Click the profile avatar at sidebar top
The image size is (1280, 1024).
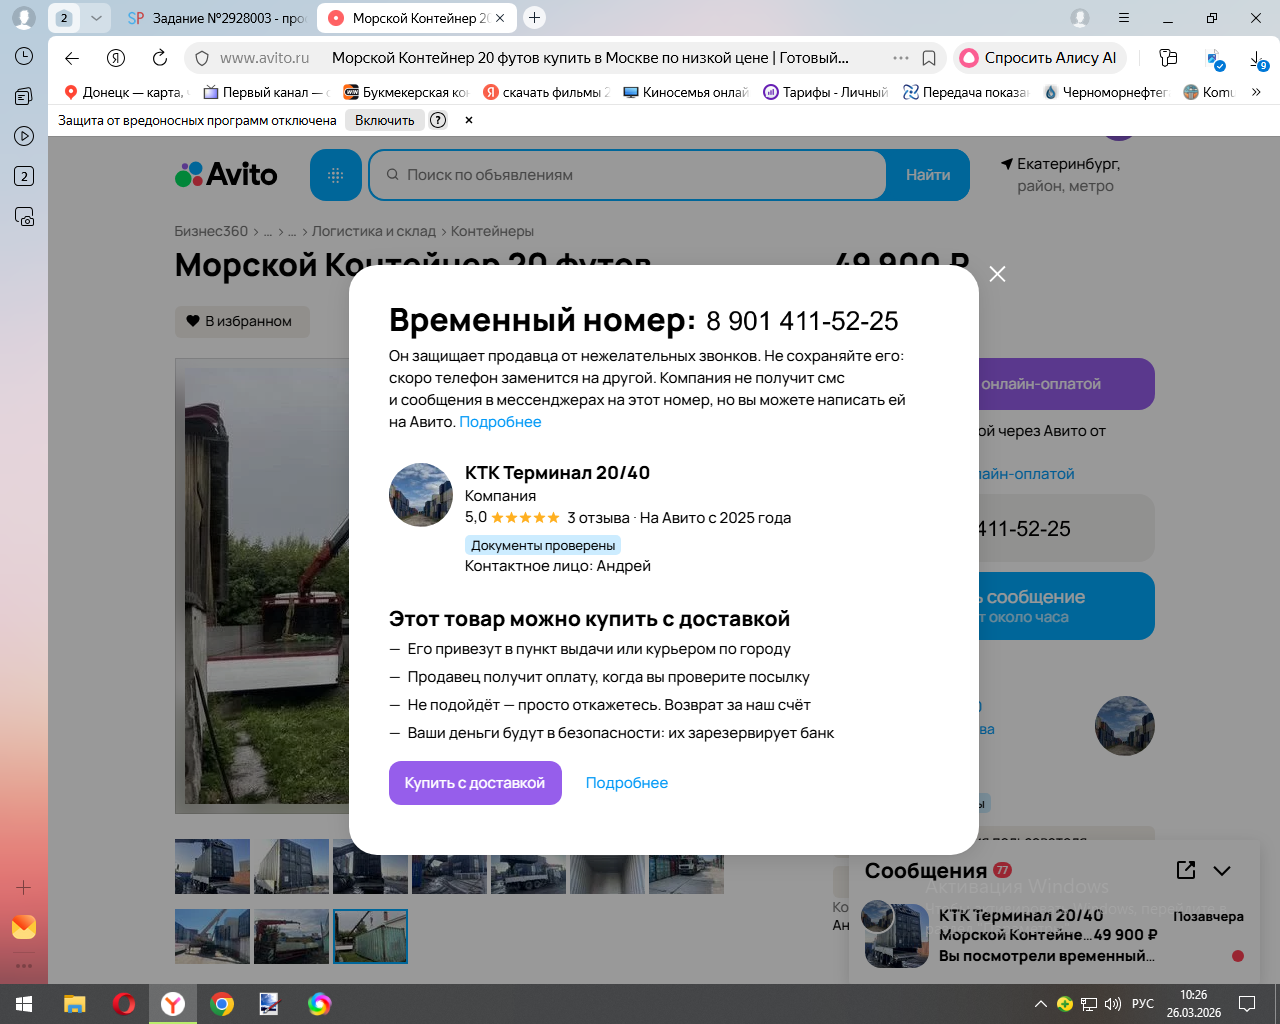click(x=24, y=18)
